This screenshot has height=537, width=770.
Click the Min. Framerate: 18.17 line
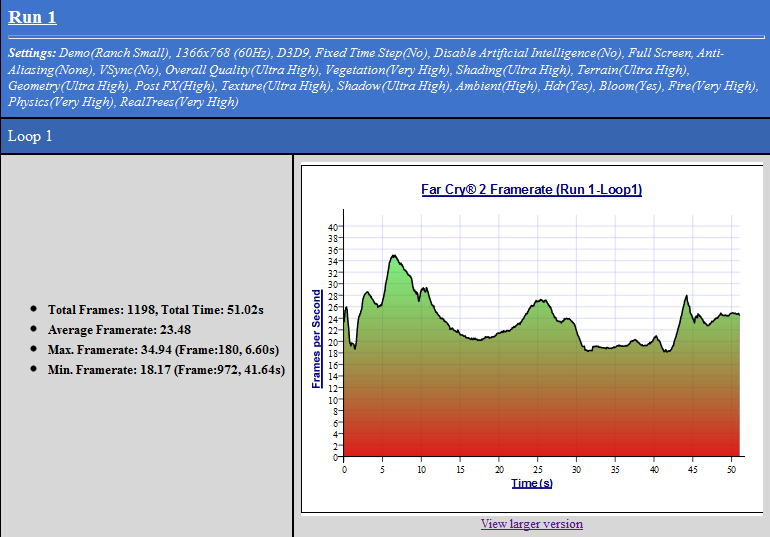tap(166, 370)
